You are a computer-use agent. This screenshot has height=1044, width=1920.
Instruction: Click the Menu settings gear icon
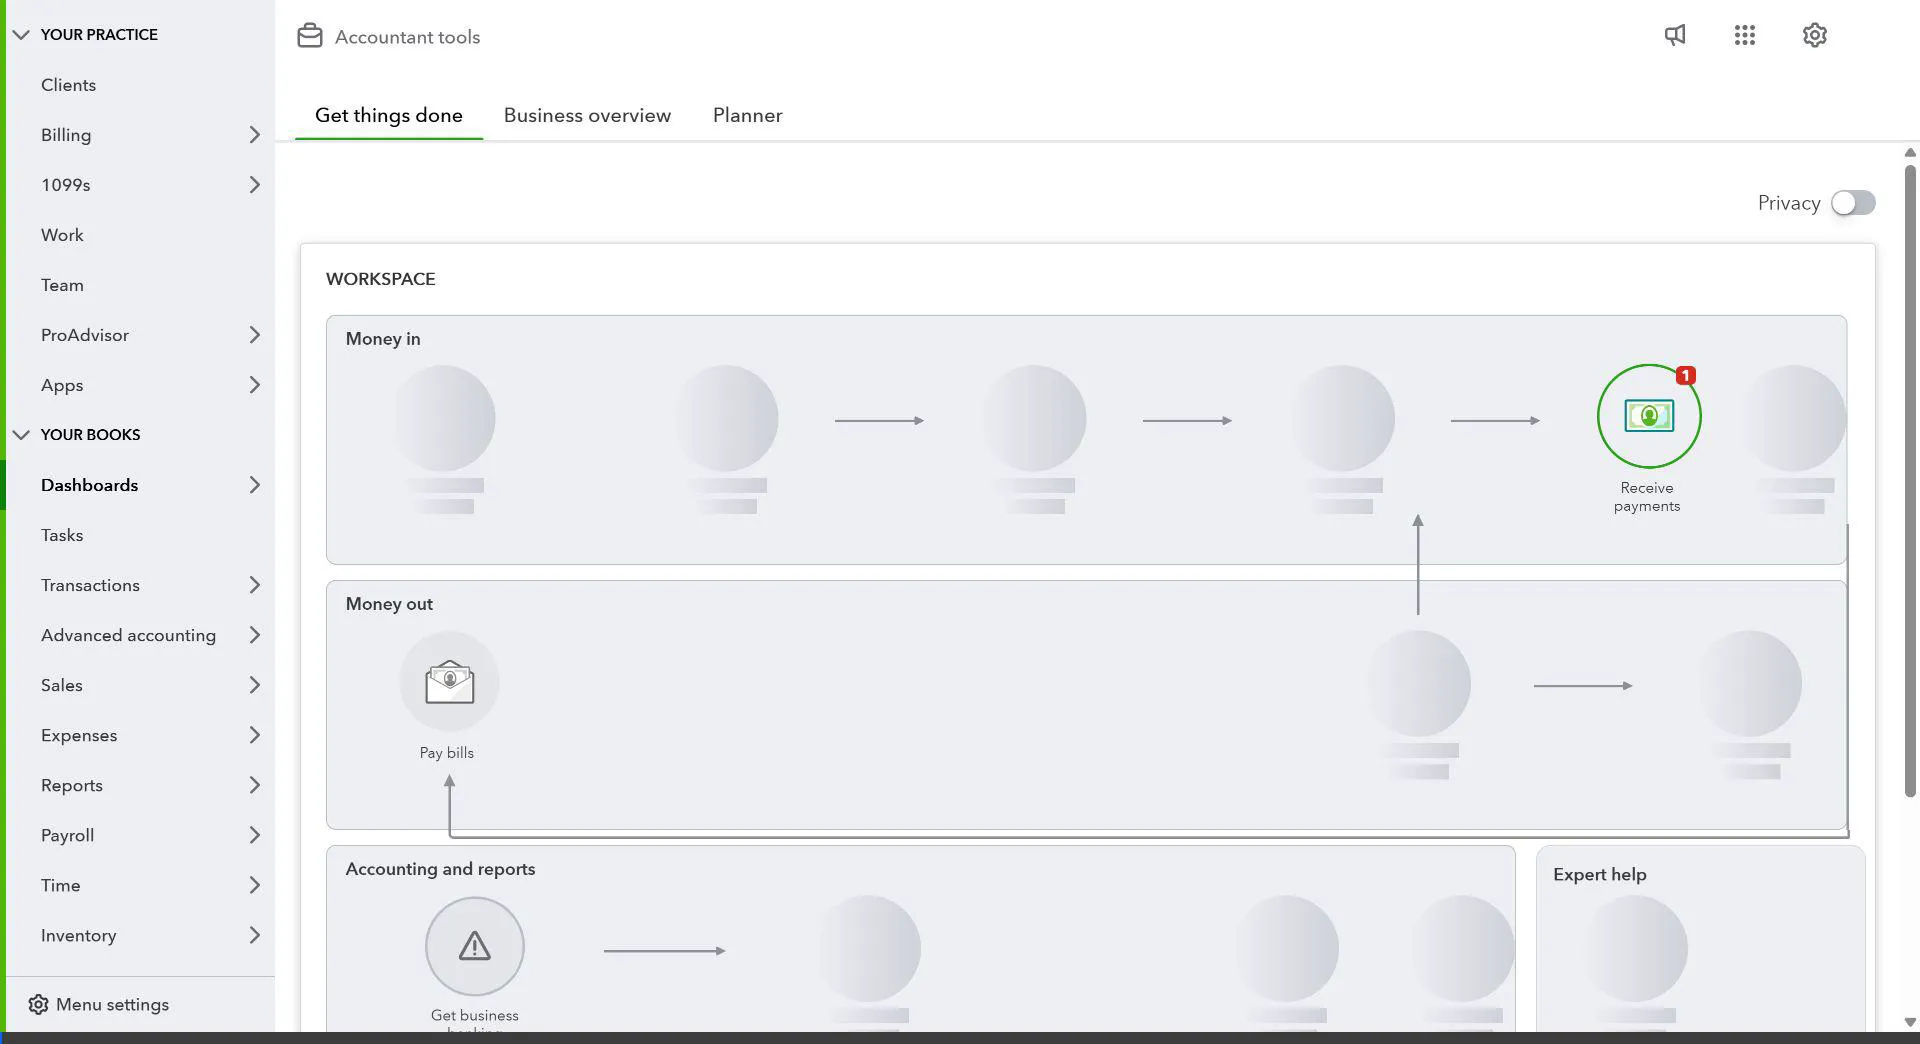38,1004
